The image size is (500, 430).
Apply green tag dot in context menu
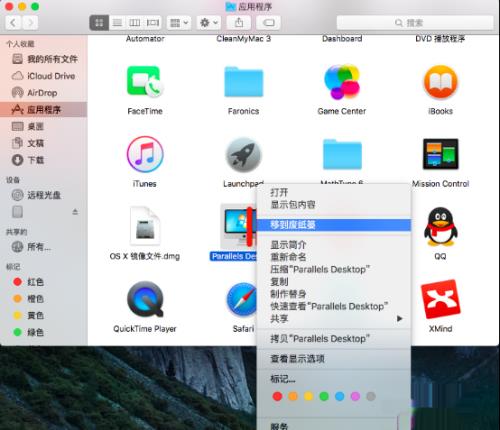tap(324, 396)
